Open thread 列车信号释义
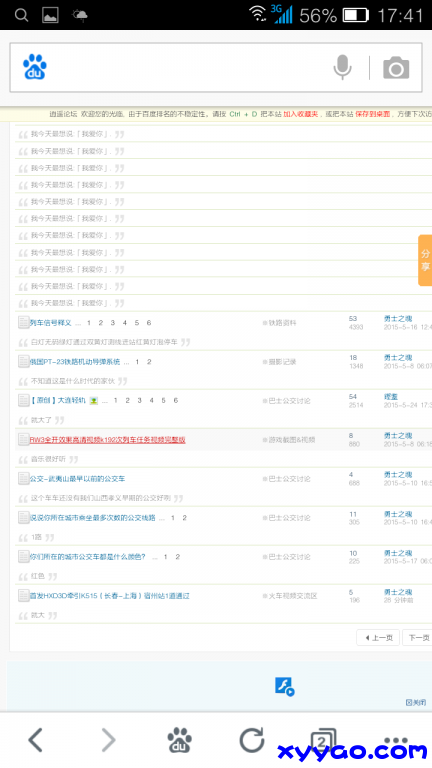 [50, 323]
